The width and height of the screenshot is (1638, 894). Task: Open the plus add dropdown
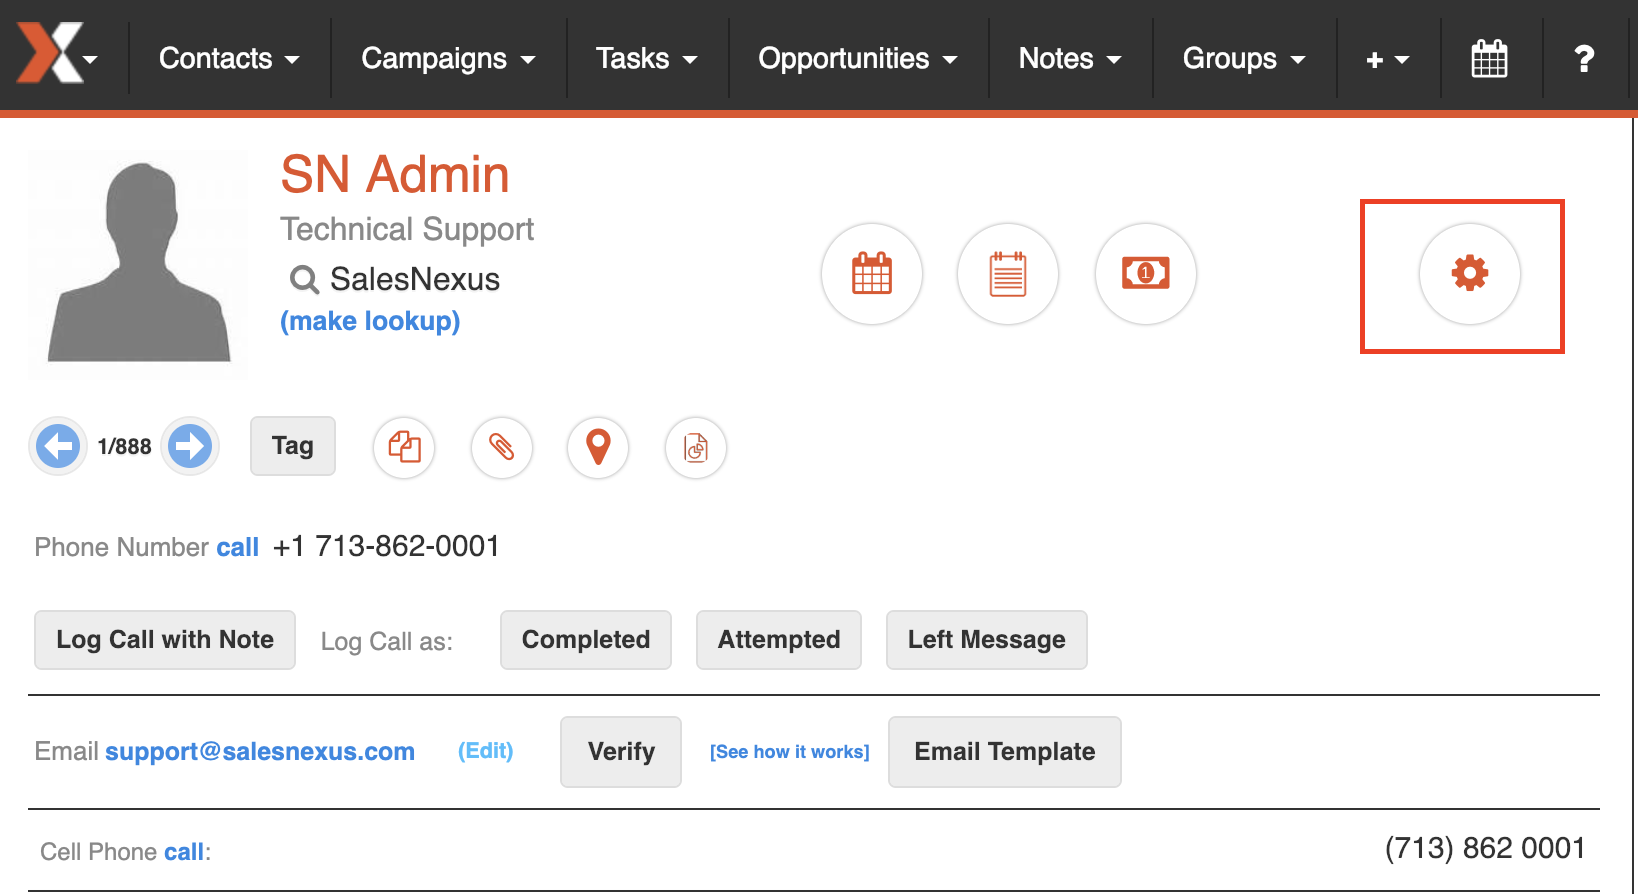[1388, 59]
